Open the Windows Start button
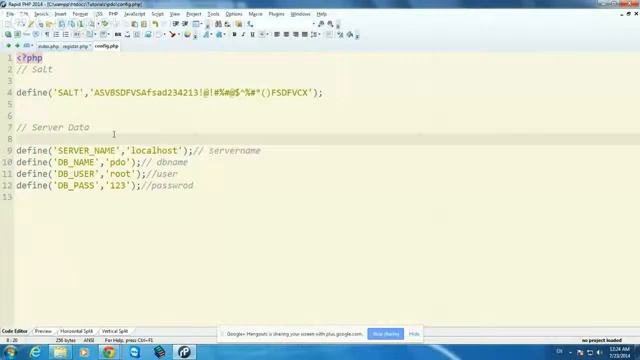 pyautogui.click(x=10, y=352)
